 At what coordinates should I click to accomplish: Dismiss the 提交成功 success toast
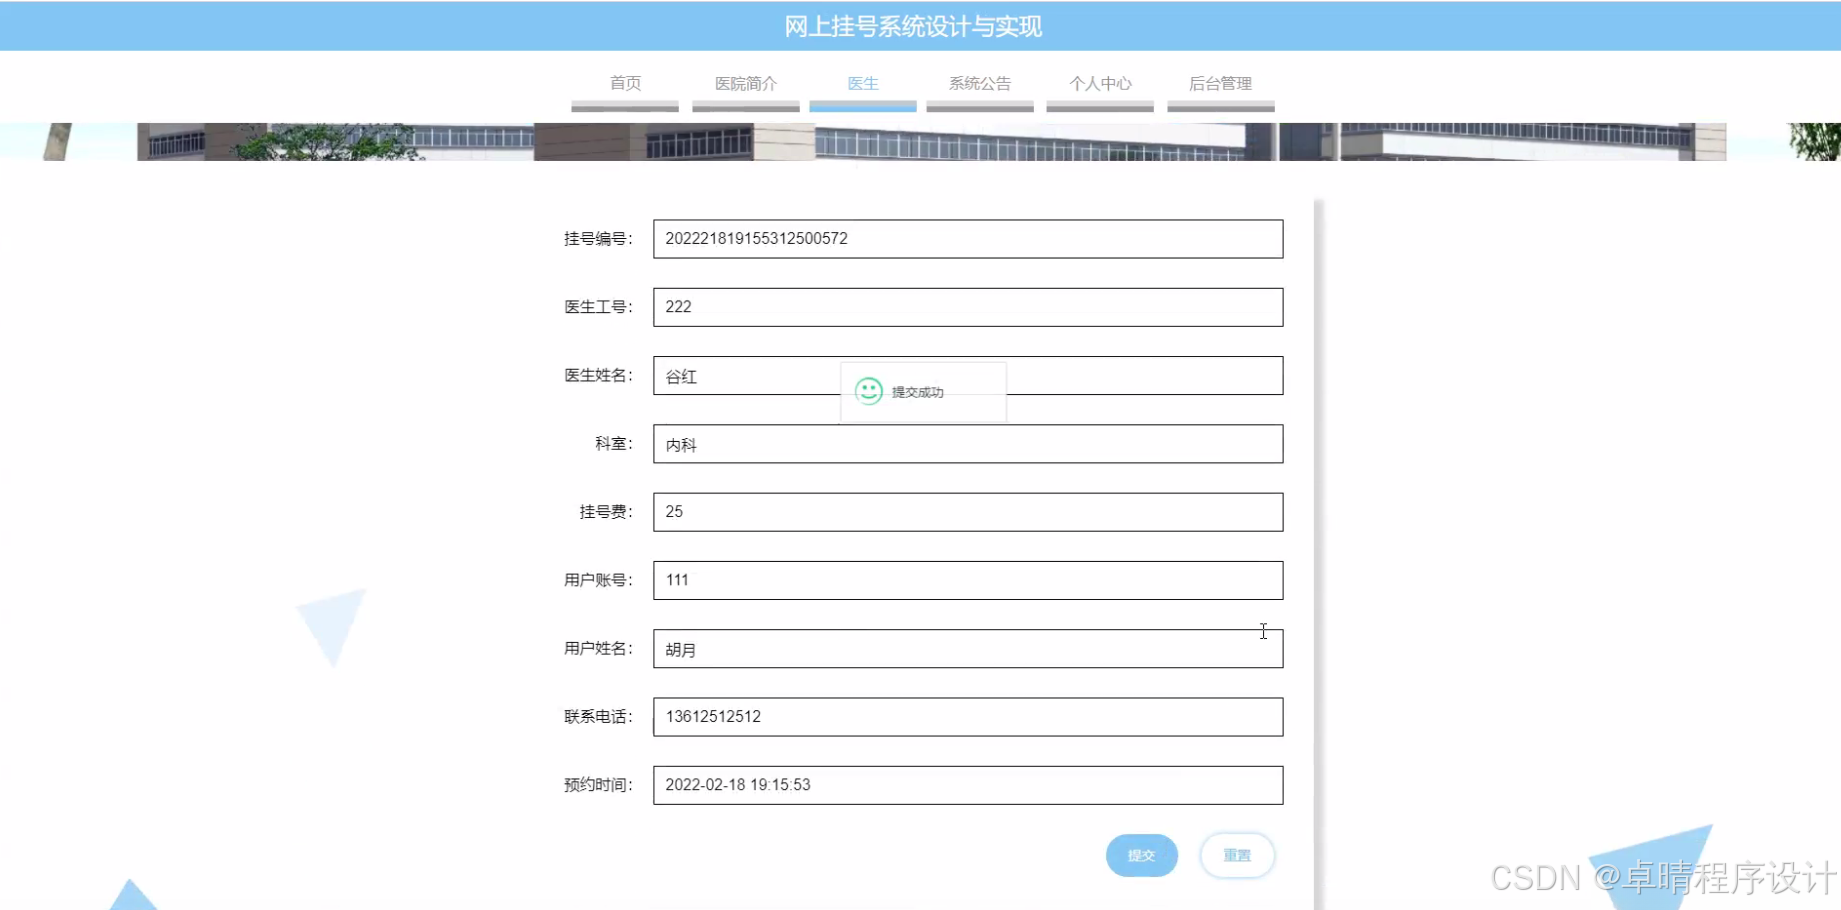point(922,391)
